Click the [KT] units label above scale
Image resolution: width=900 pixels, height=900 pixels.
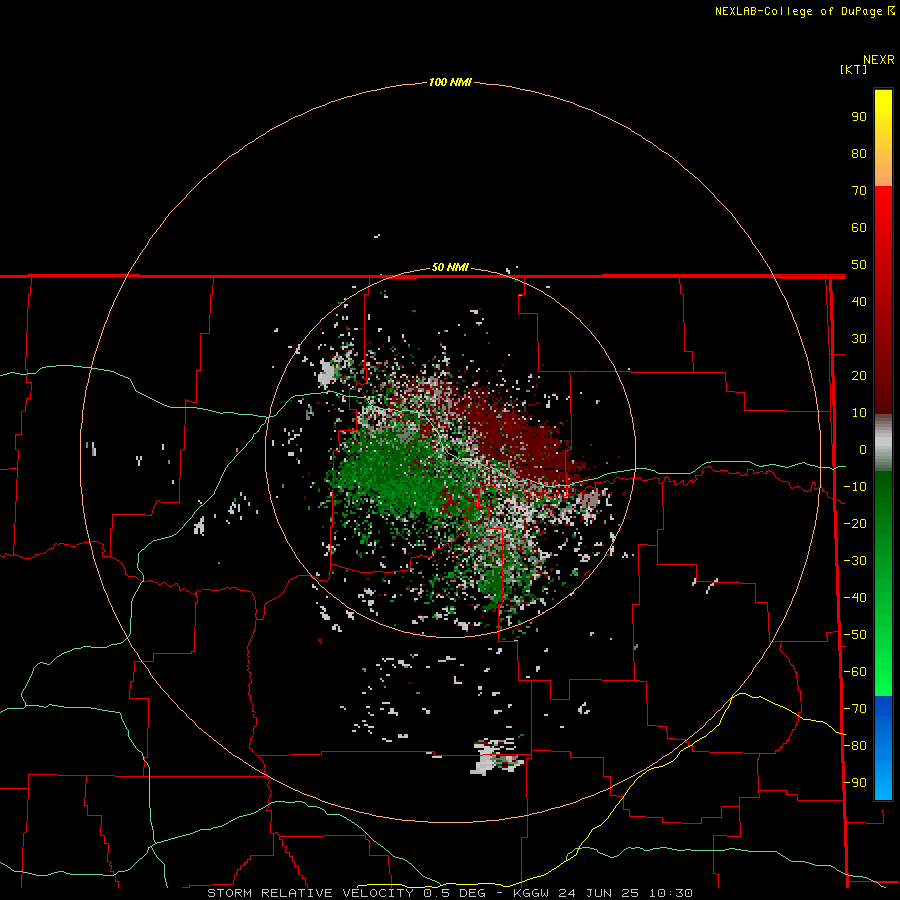coord(854,69)
